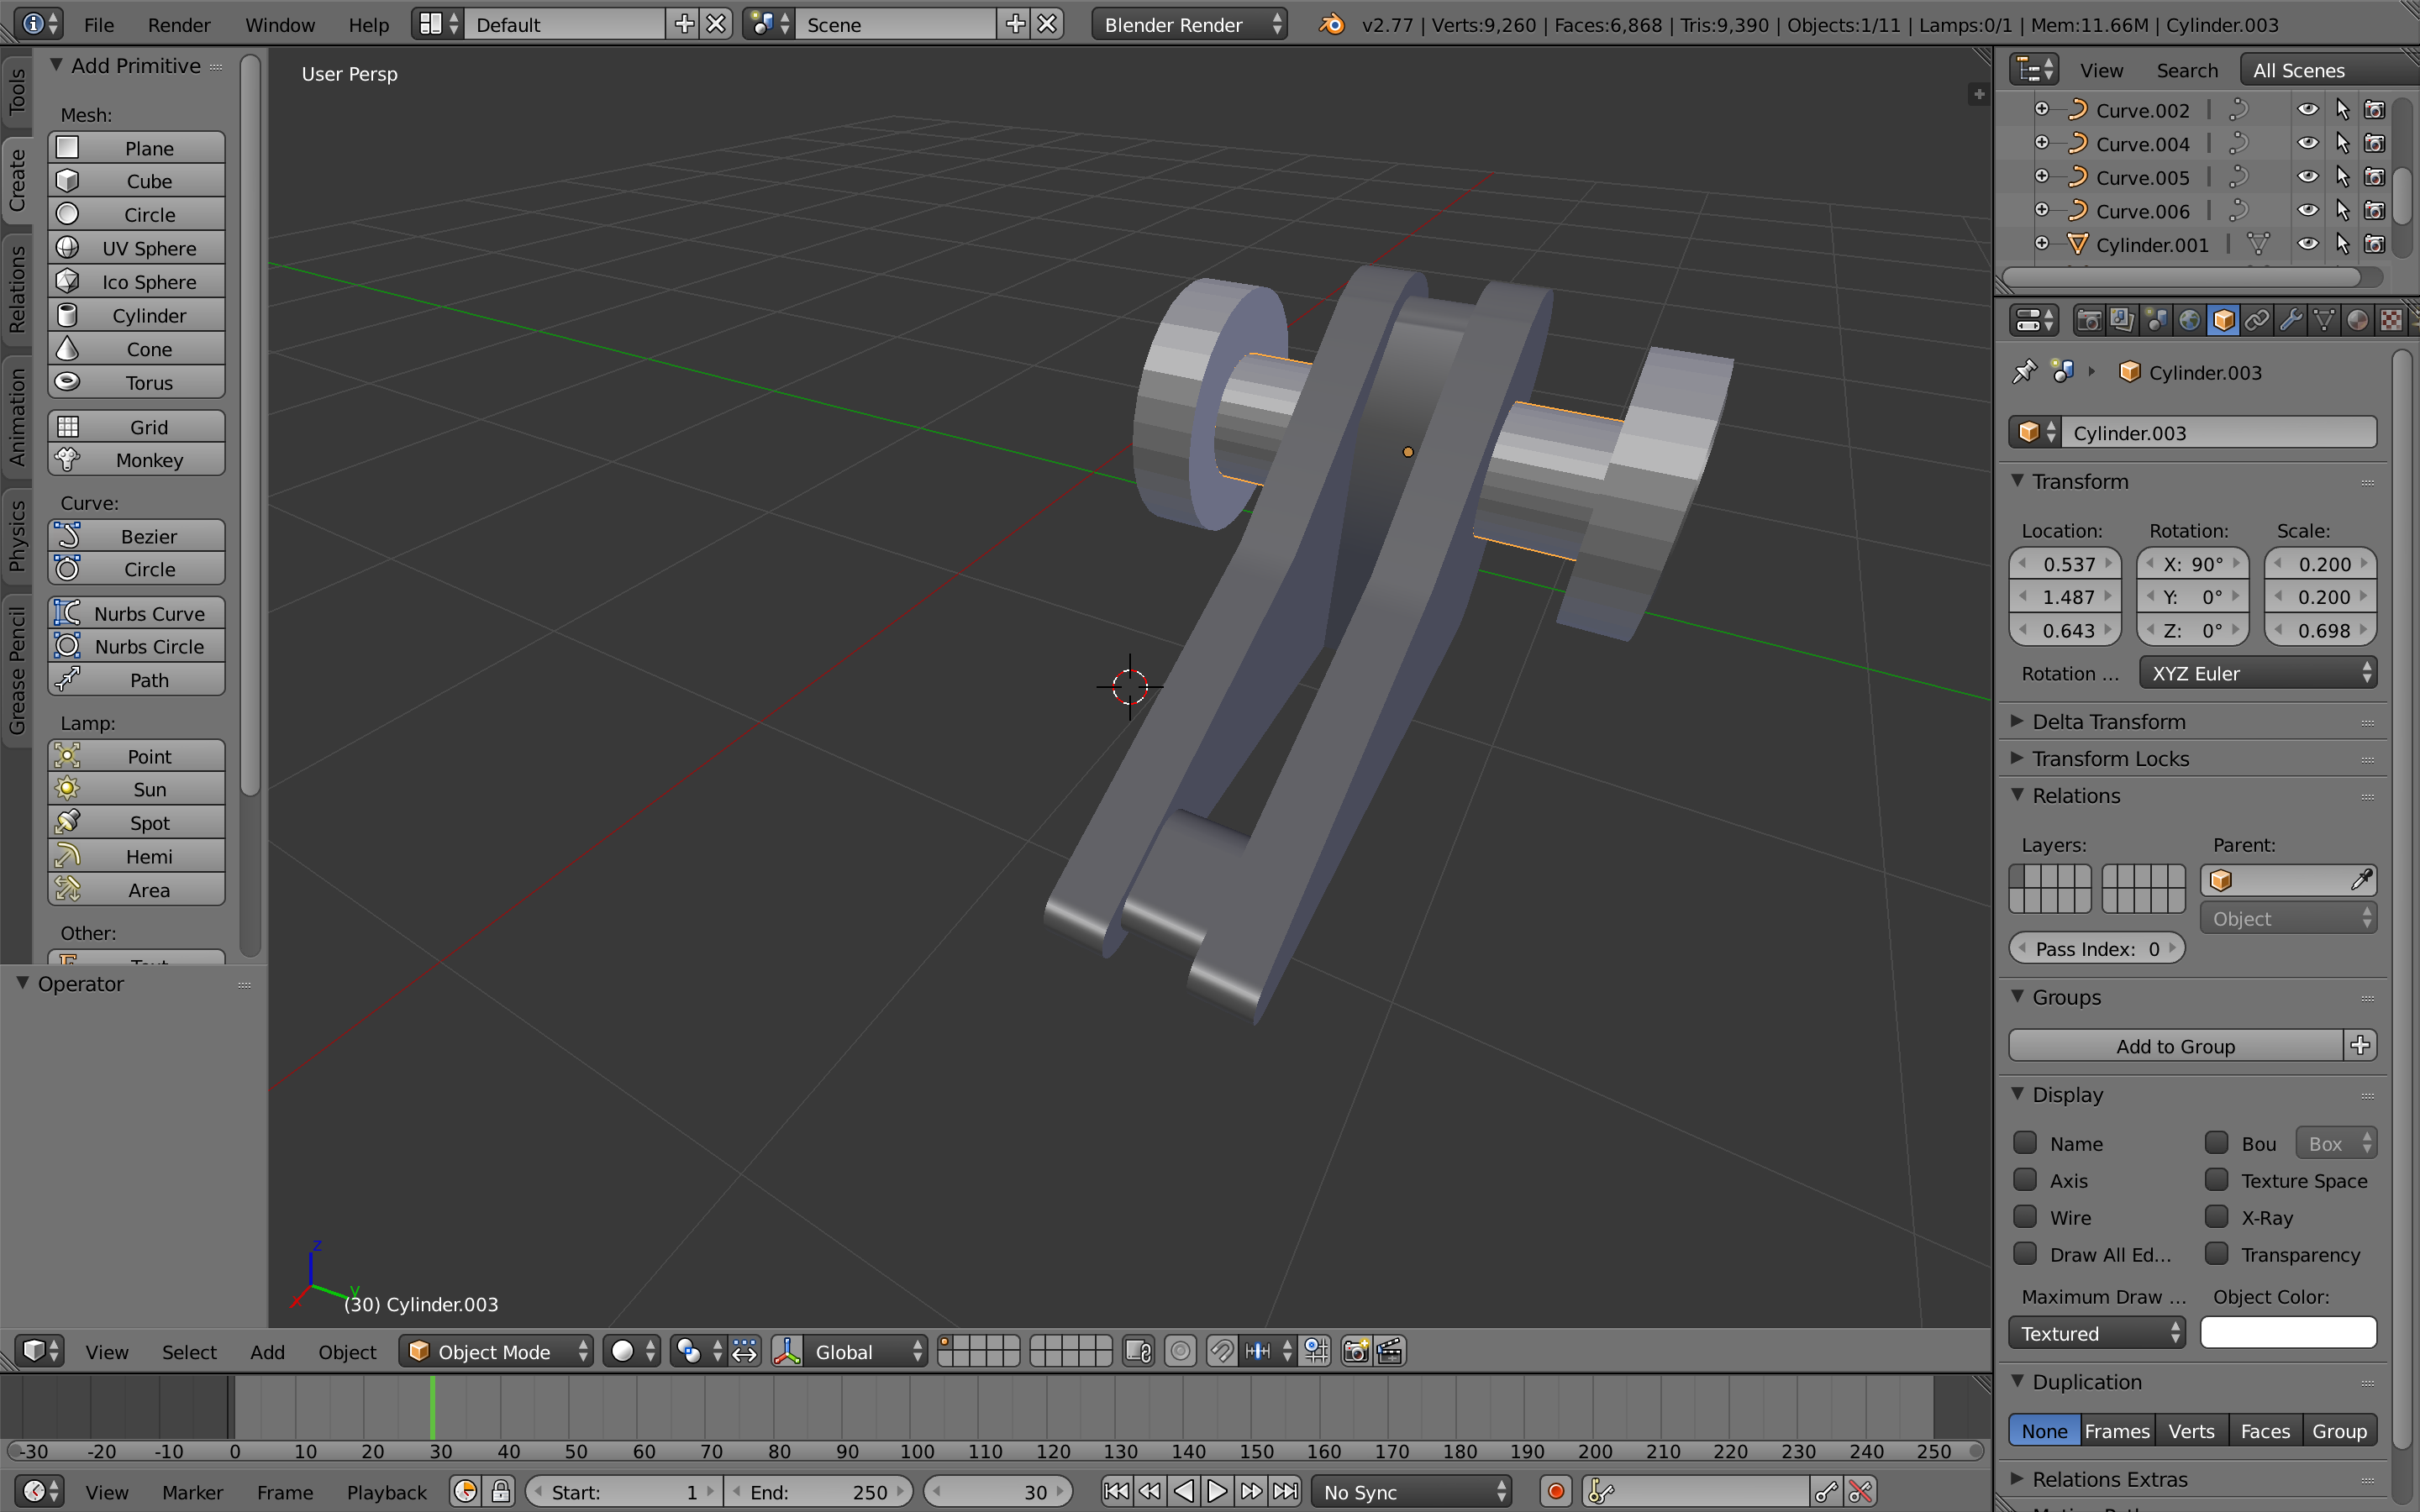Toggle the snap magnet icon
The width and height of the screenshot is (2420, 1512).
(x=1222, y=1351)
